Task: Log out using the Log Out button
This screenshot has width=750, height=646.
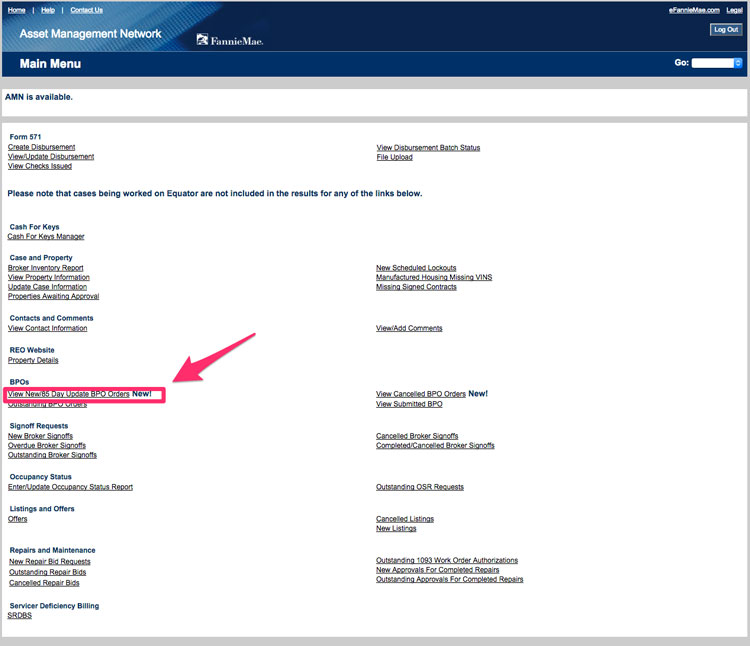Action: coord(726,30)
